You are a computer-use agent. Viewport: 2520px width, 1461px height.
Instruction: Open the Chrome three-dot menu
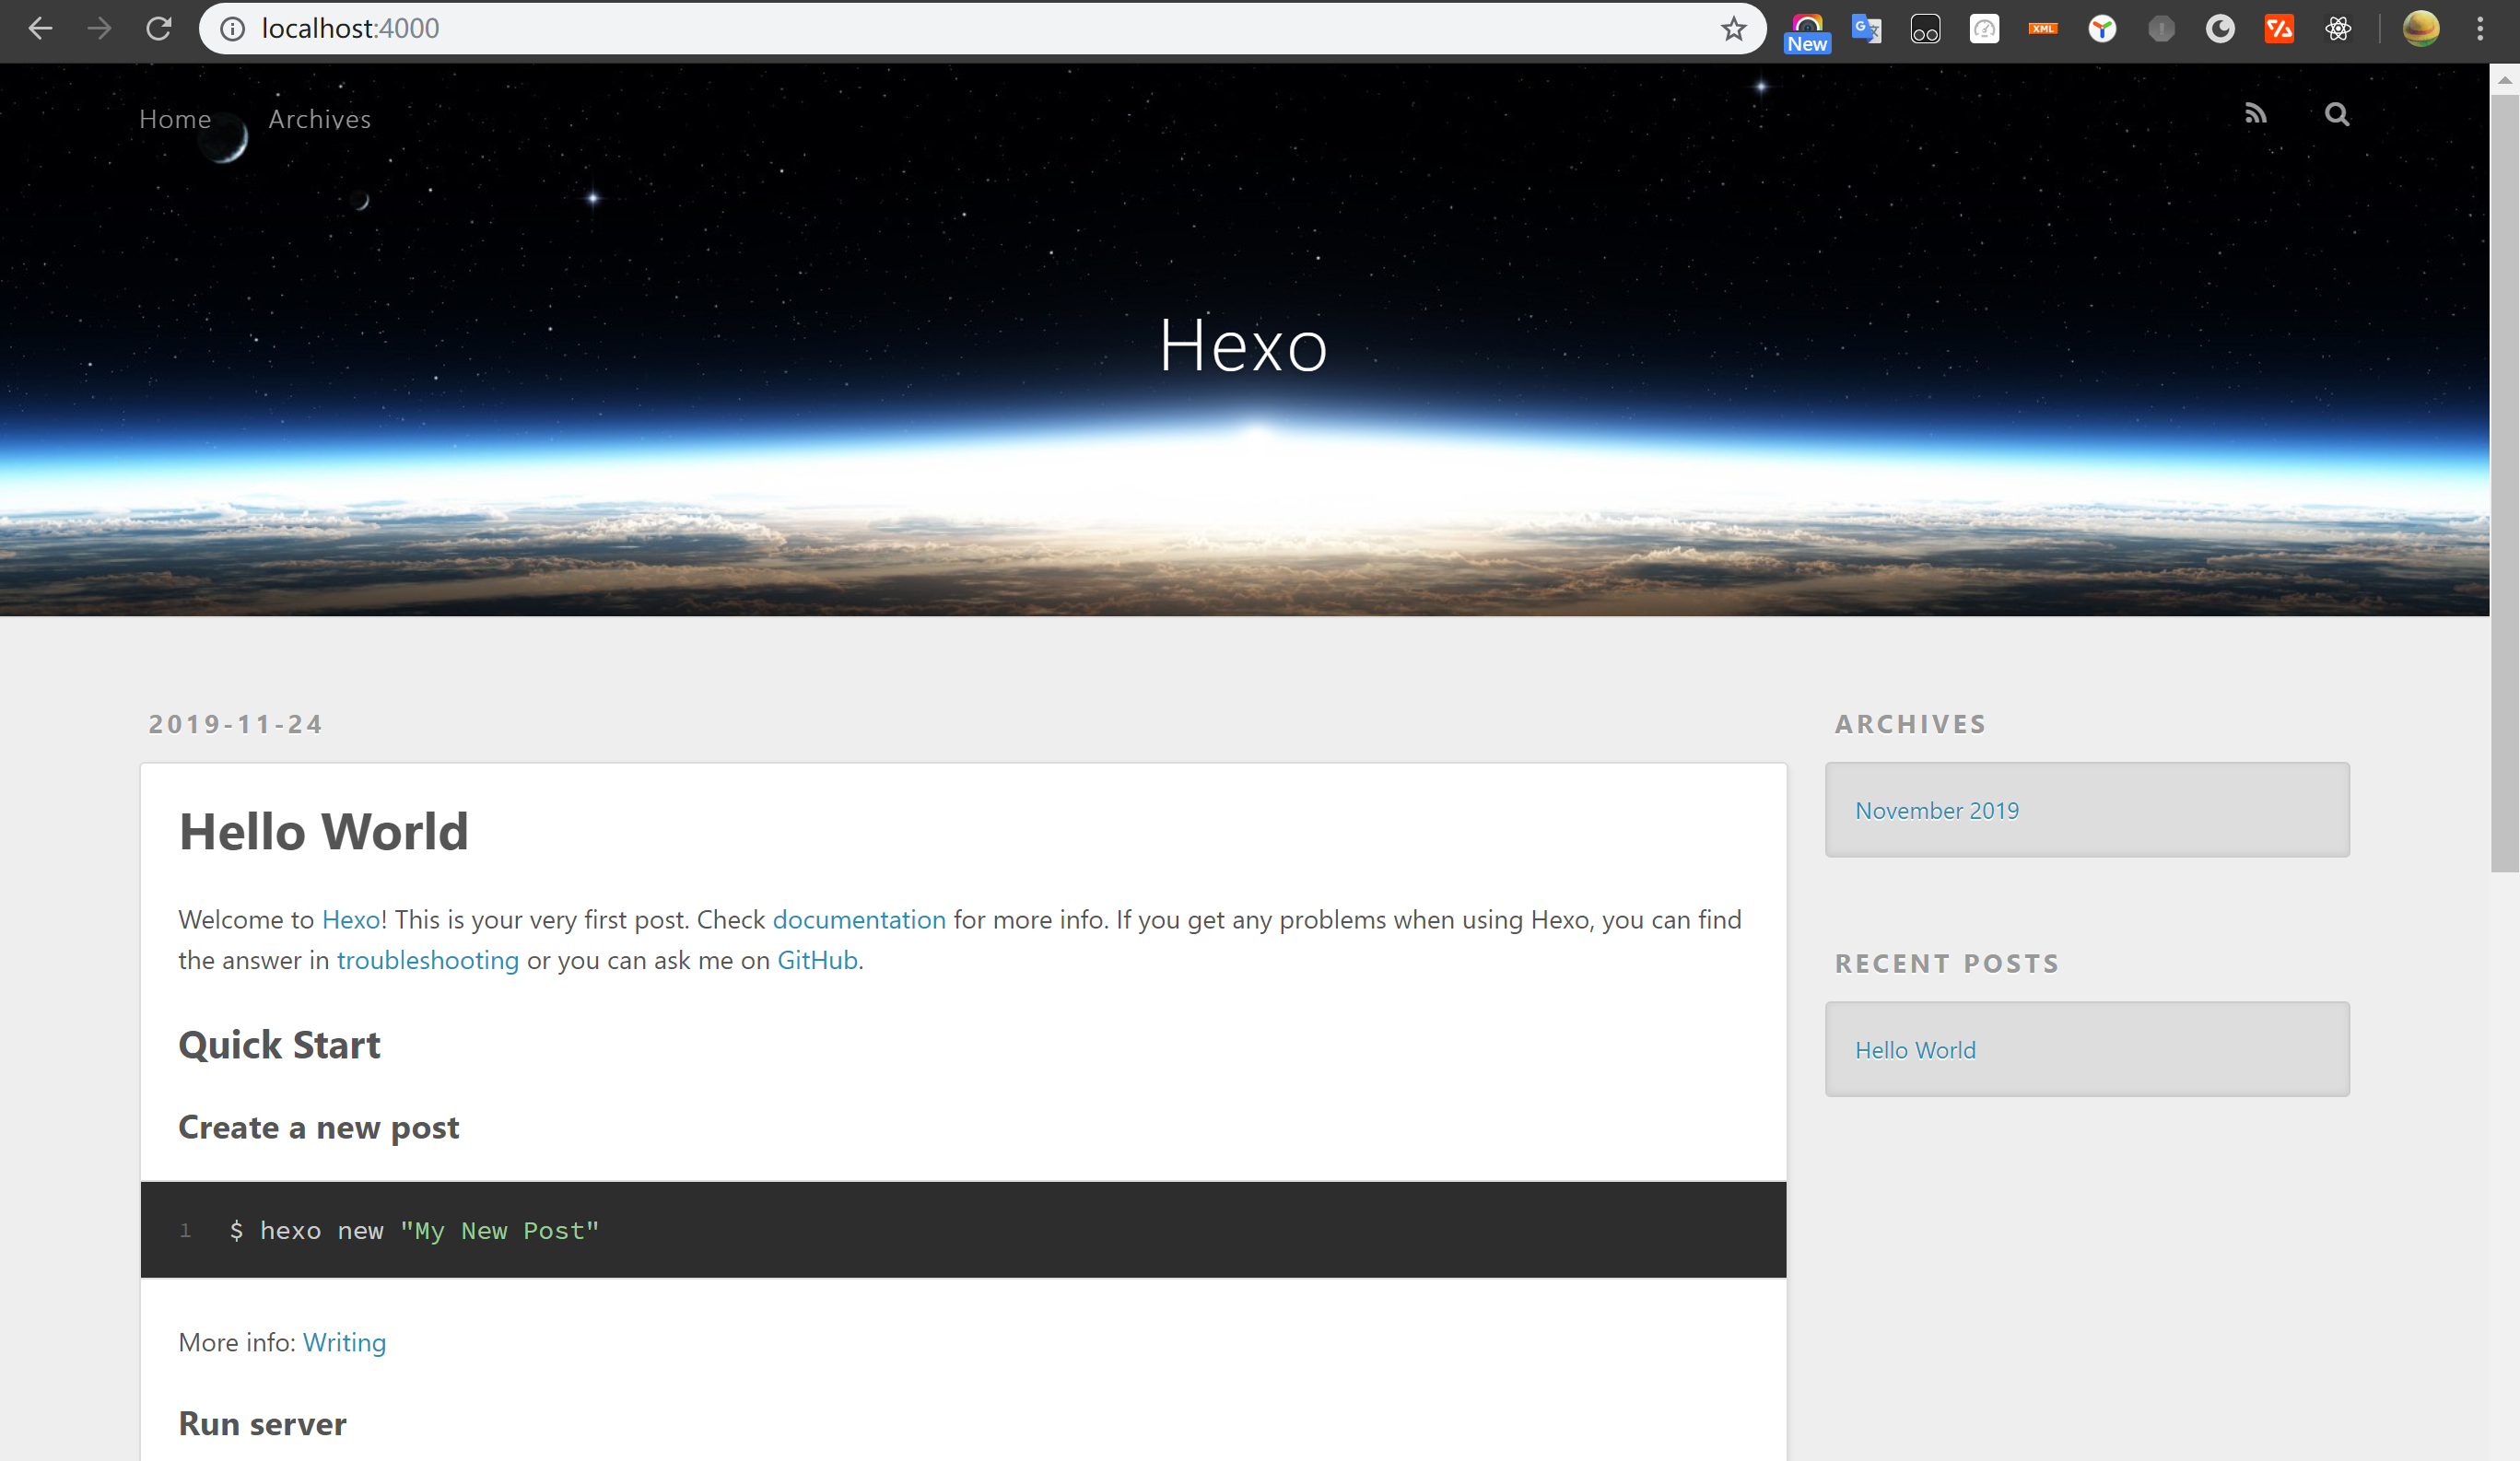coord(2480,29)
